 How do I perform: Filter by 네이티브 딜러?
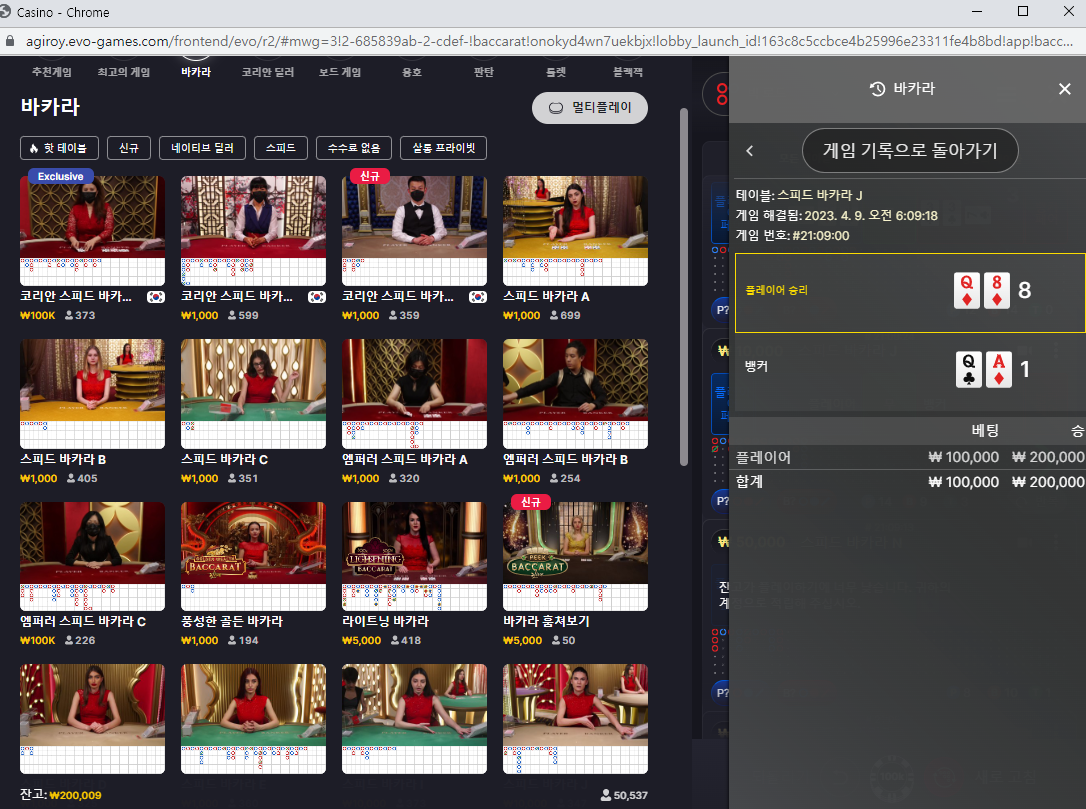(202, 148)
